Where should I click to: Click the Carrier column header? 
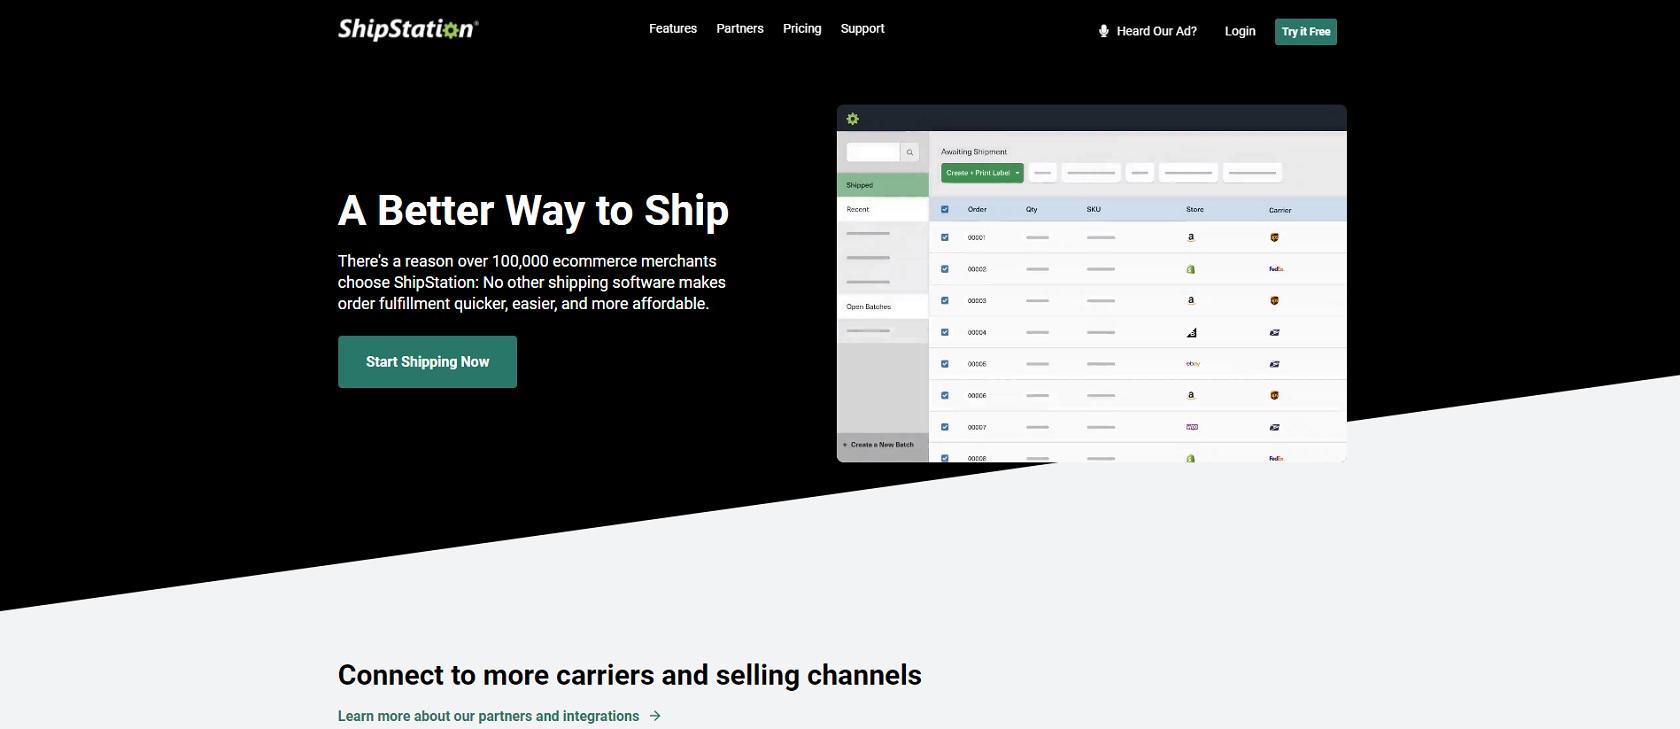click(x=1280, y=210)
